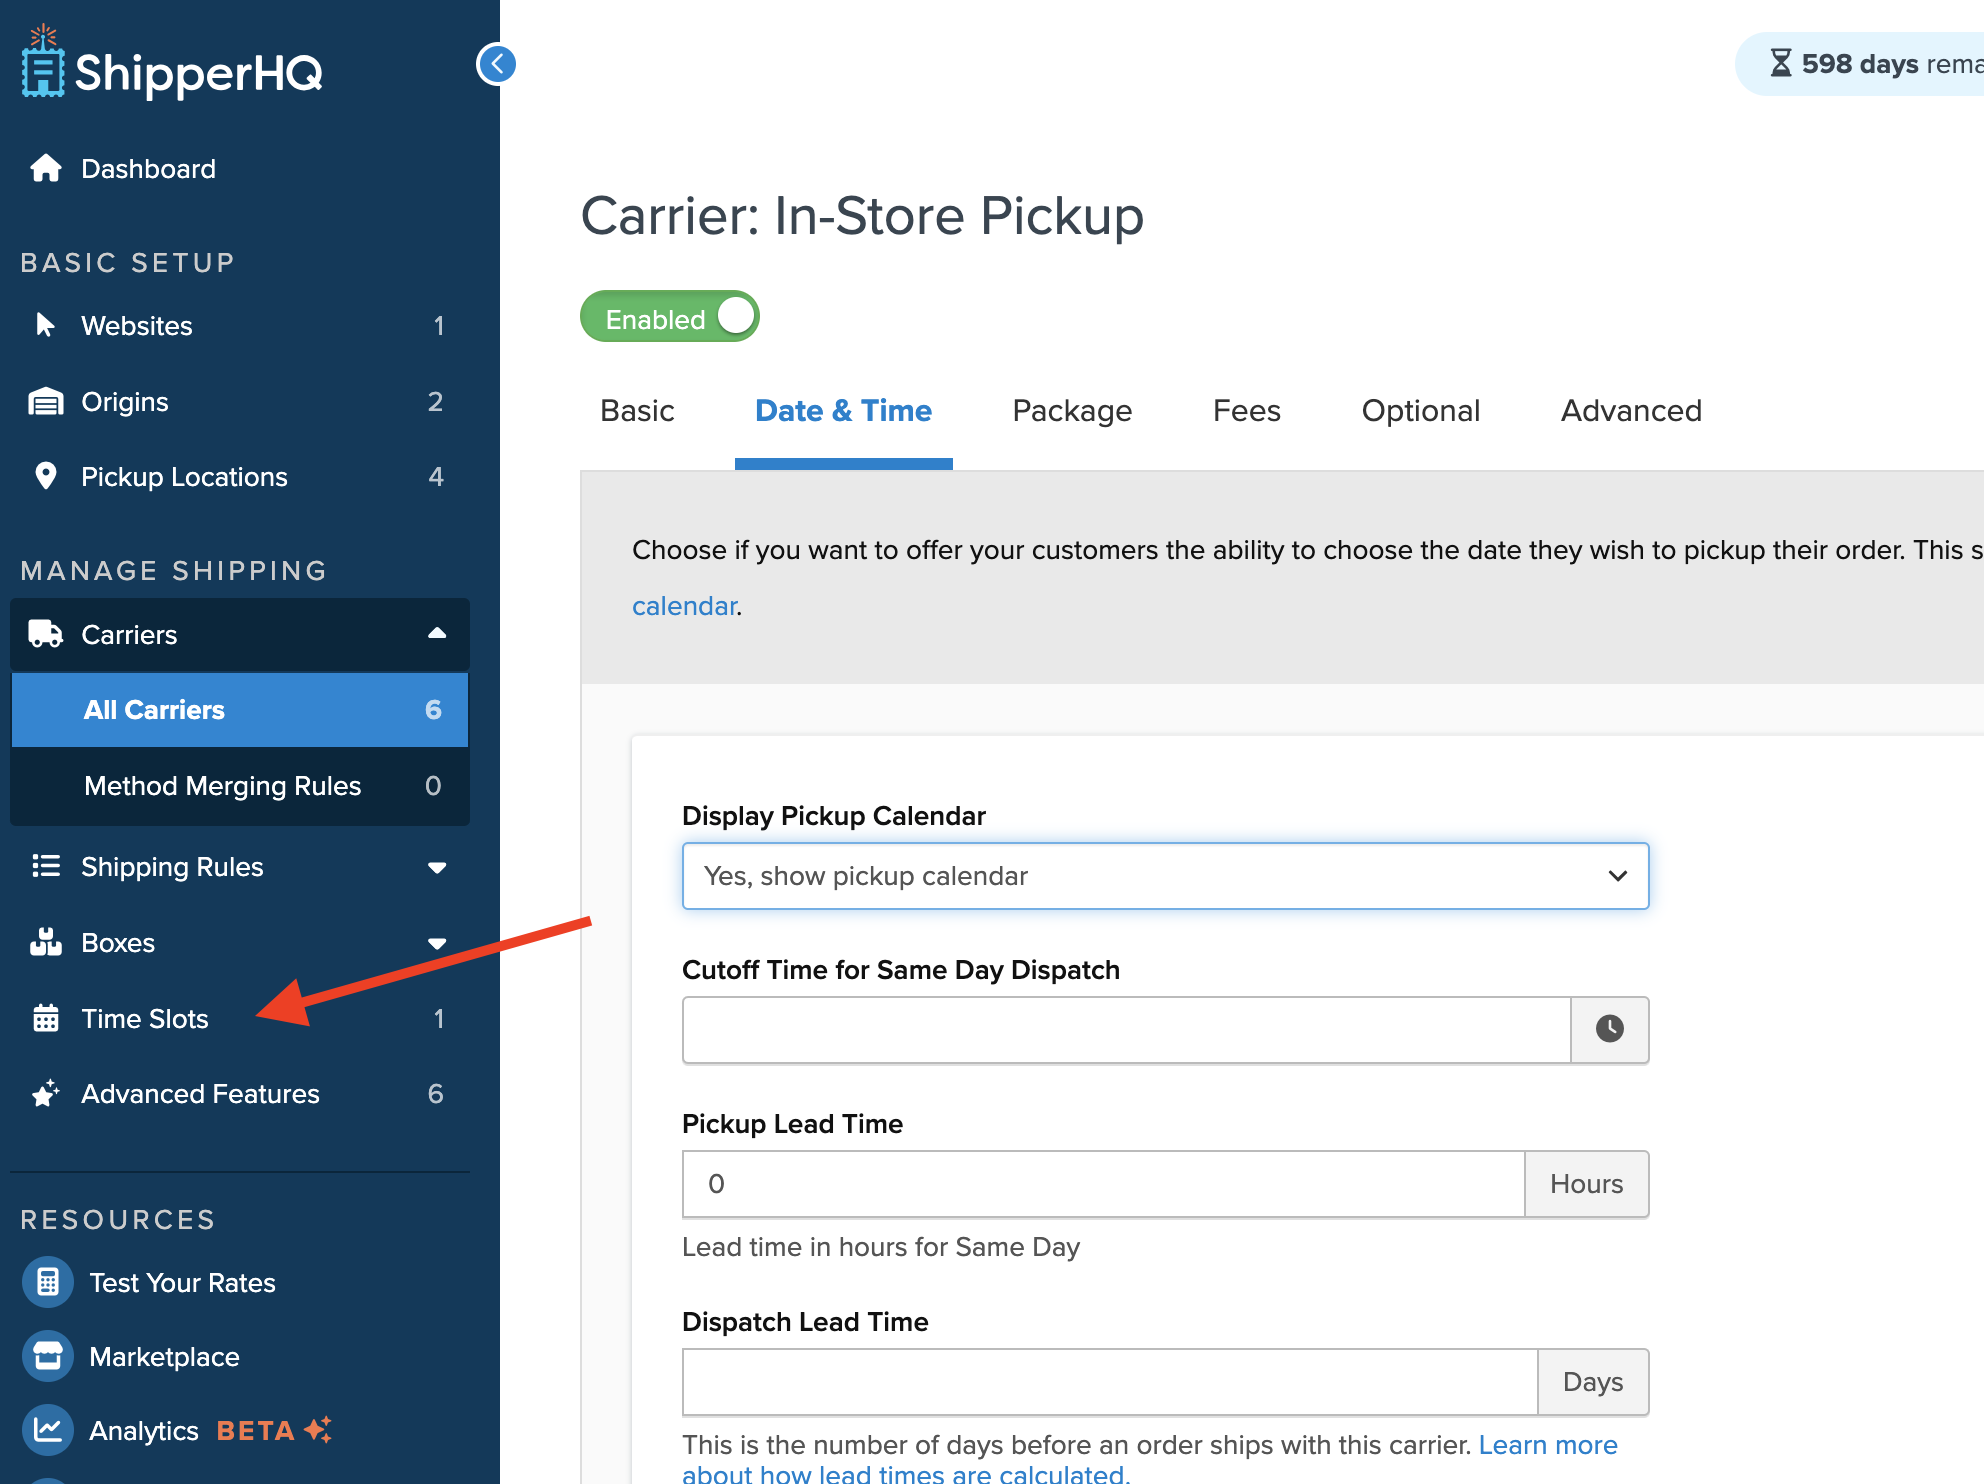
Task: Click the Pickup Lead Time input field
Action: (x=1103, y=1184)
